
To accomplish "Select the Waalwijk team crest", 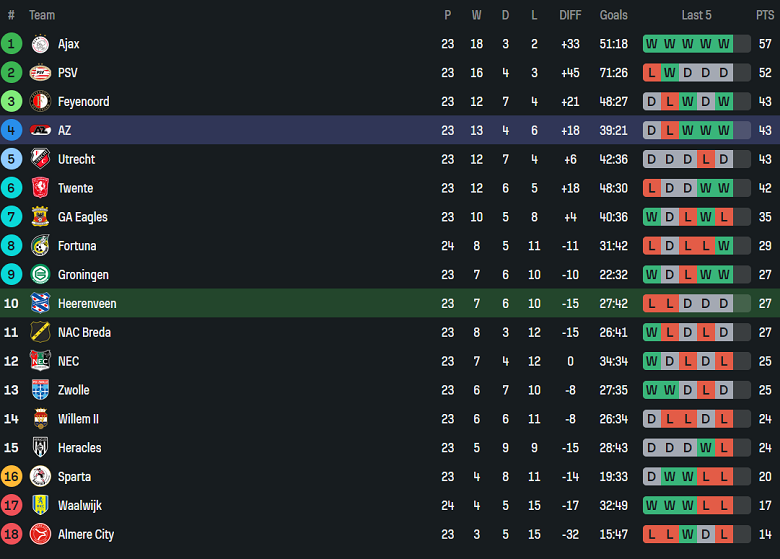I will coord(40,505).
